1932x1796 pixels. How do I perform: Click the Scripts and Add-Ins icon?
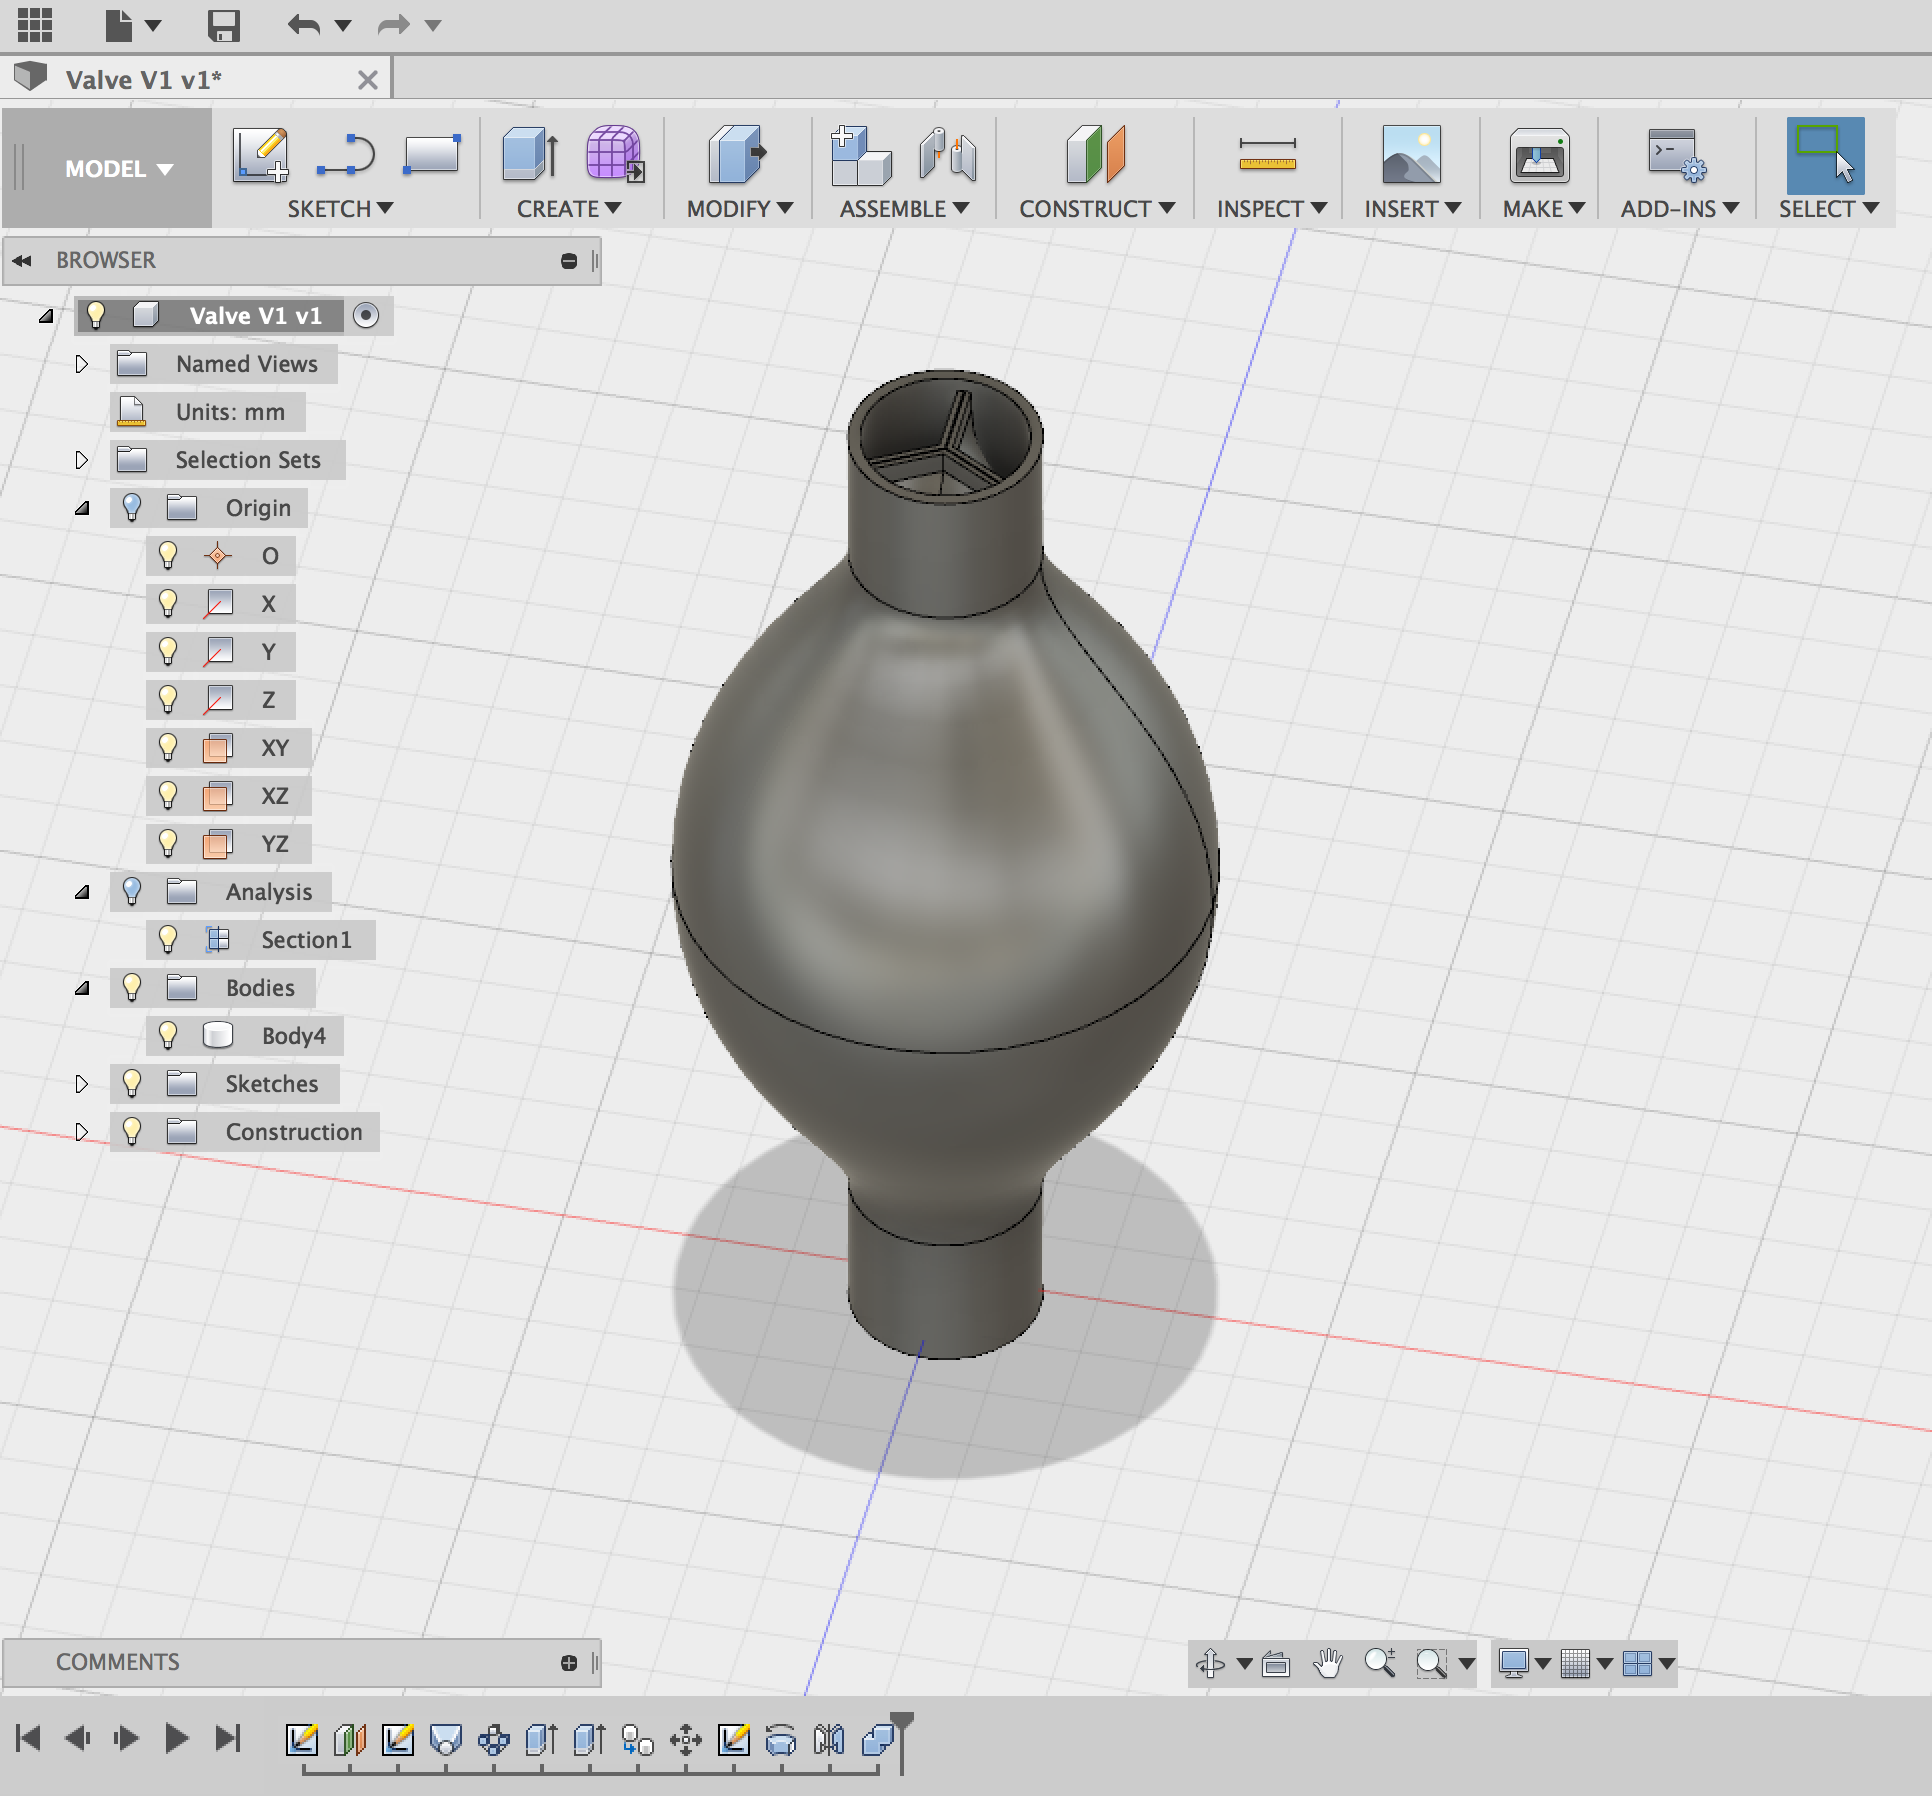click(1677, 155)
